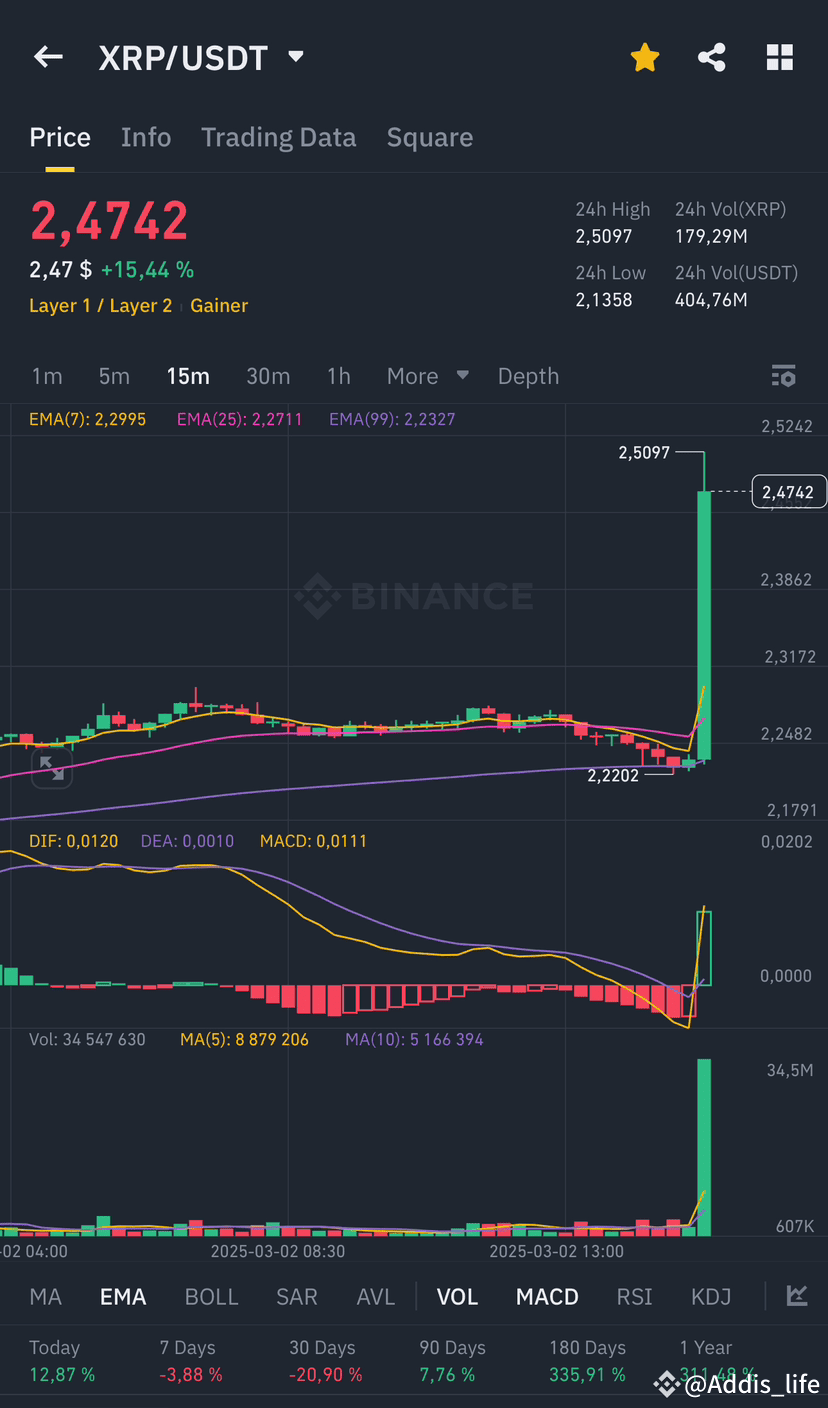
Task: Toggle the EMA indicator
Action: [123, 1297]
